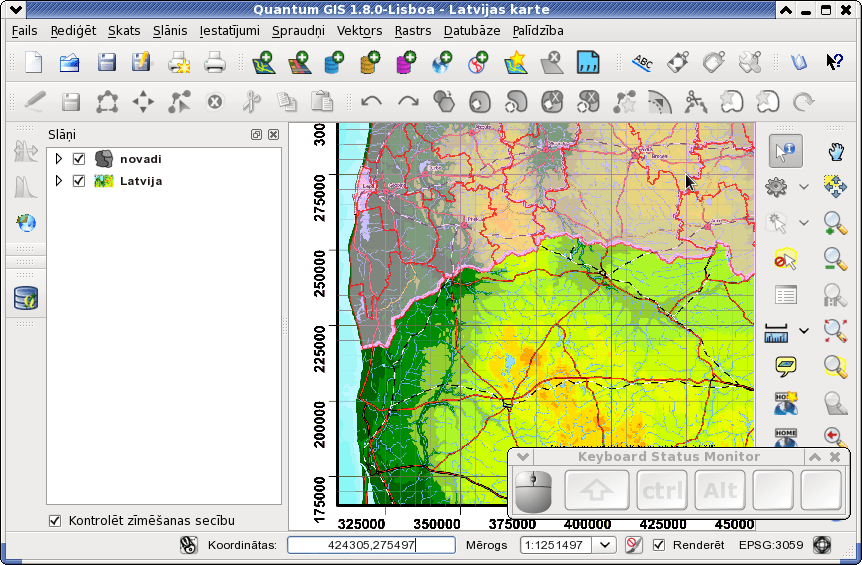Click the Map Tips speech bubble icon
Image resolution: width=862 pixels, height=565 pixels.
pyautogui.click(x=786, y=367)
